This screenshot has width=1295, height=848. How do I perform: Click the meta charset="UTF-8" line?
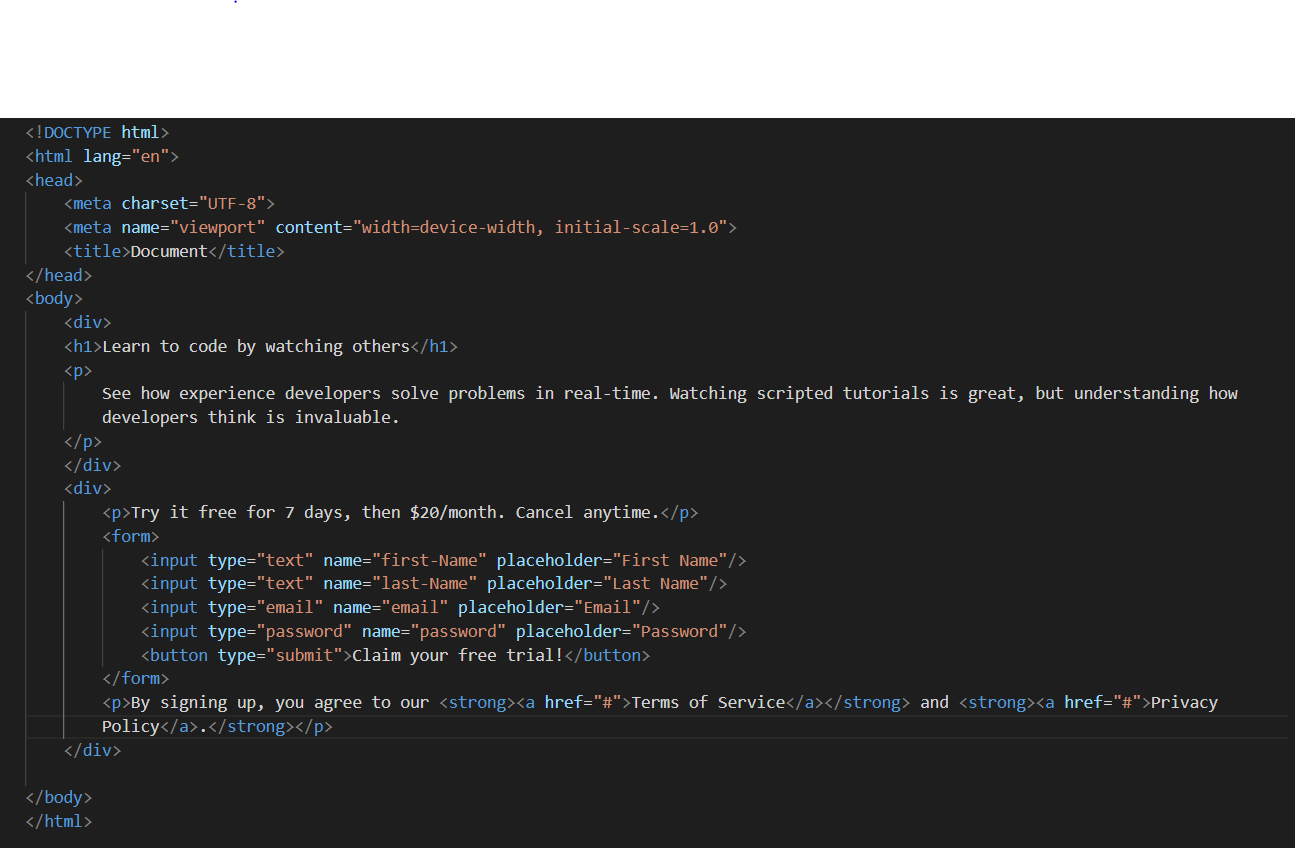pos(169,204)
